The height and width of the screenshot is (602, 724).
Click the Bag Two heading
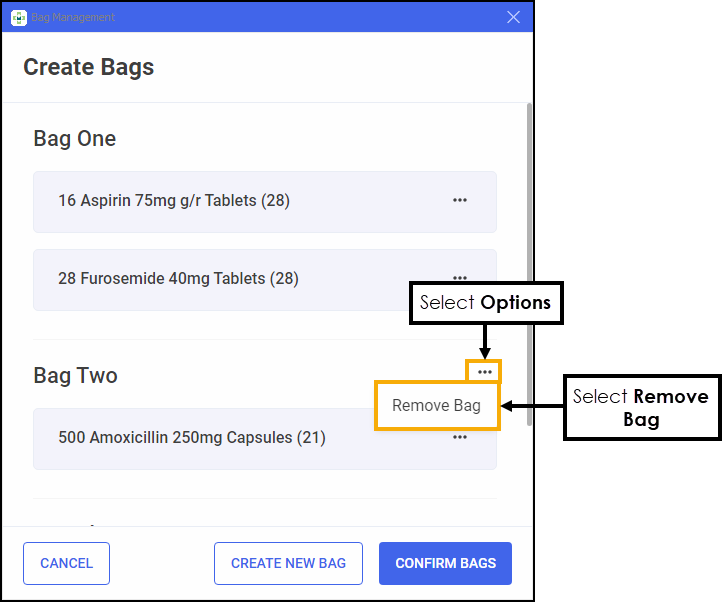(x=75, y=375)
